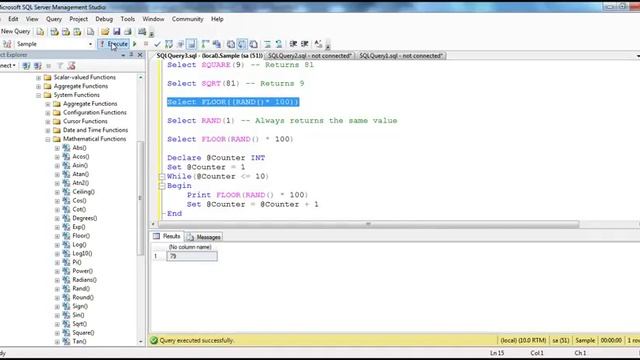Image resolution: width=640 pixels, height=360 pixels.
Task: Open the Object Explorer window position dropdown
Action: coord(123,55)
